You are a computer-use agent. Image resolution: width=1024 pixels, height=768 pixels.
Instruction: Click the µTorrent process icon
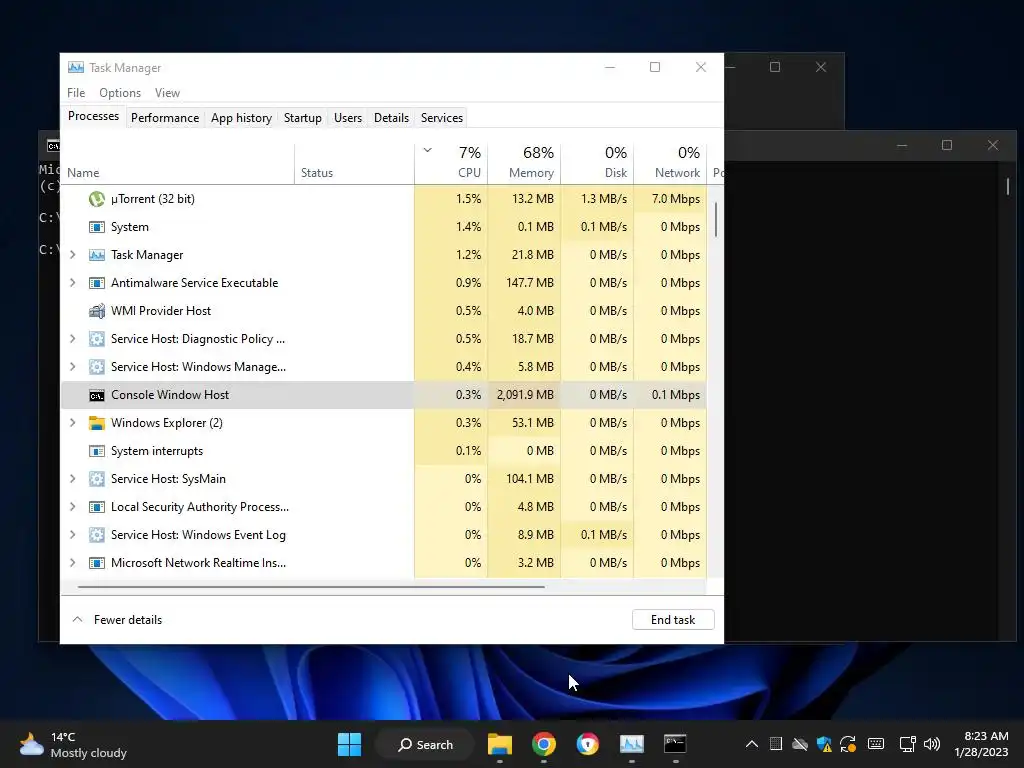tap(97, 199)
